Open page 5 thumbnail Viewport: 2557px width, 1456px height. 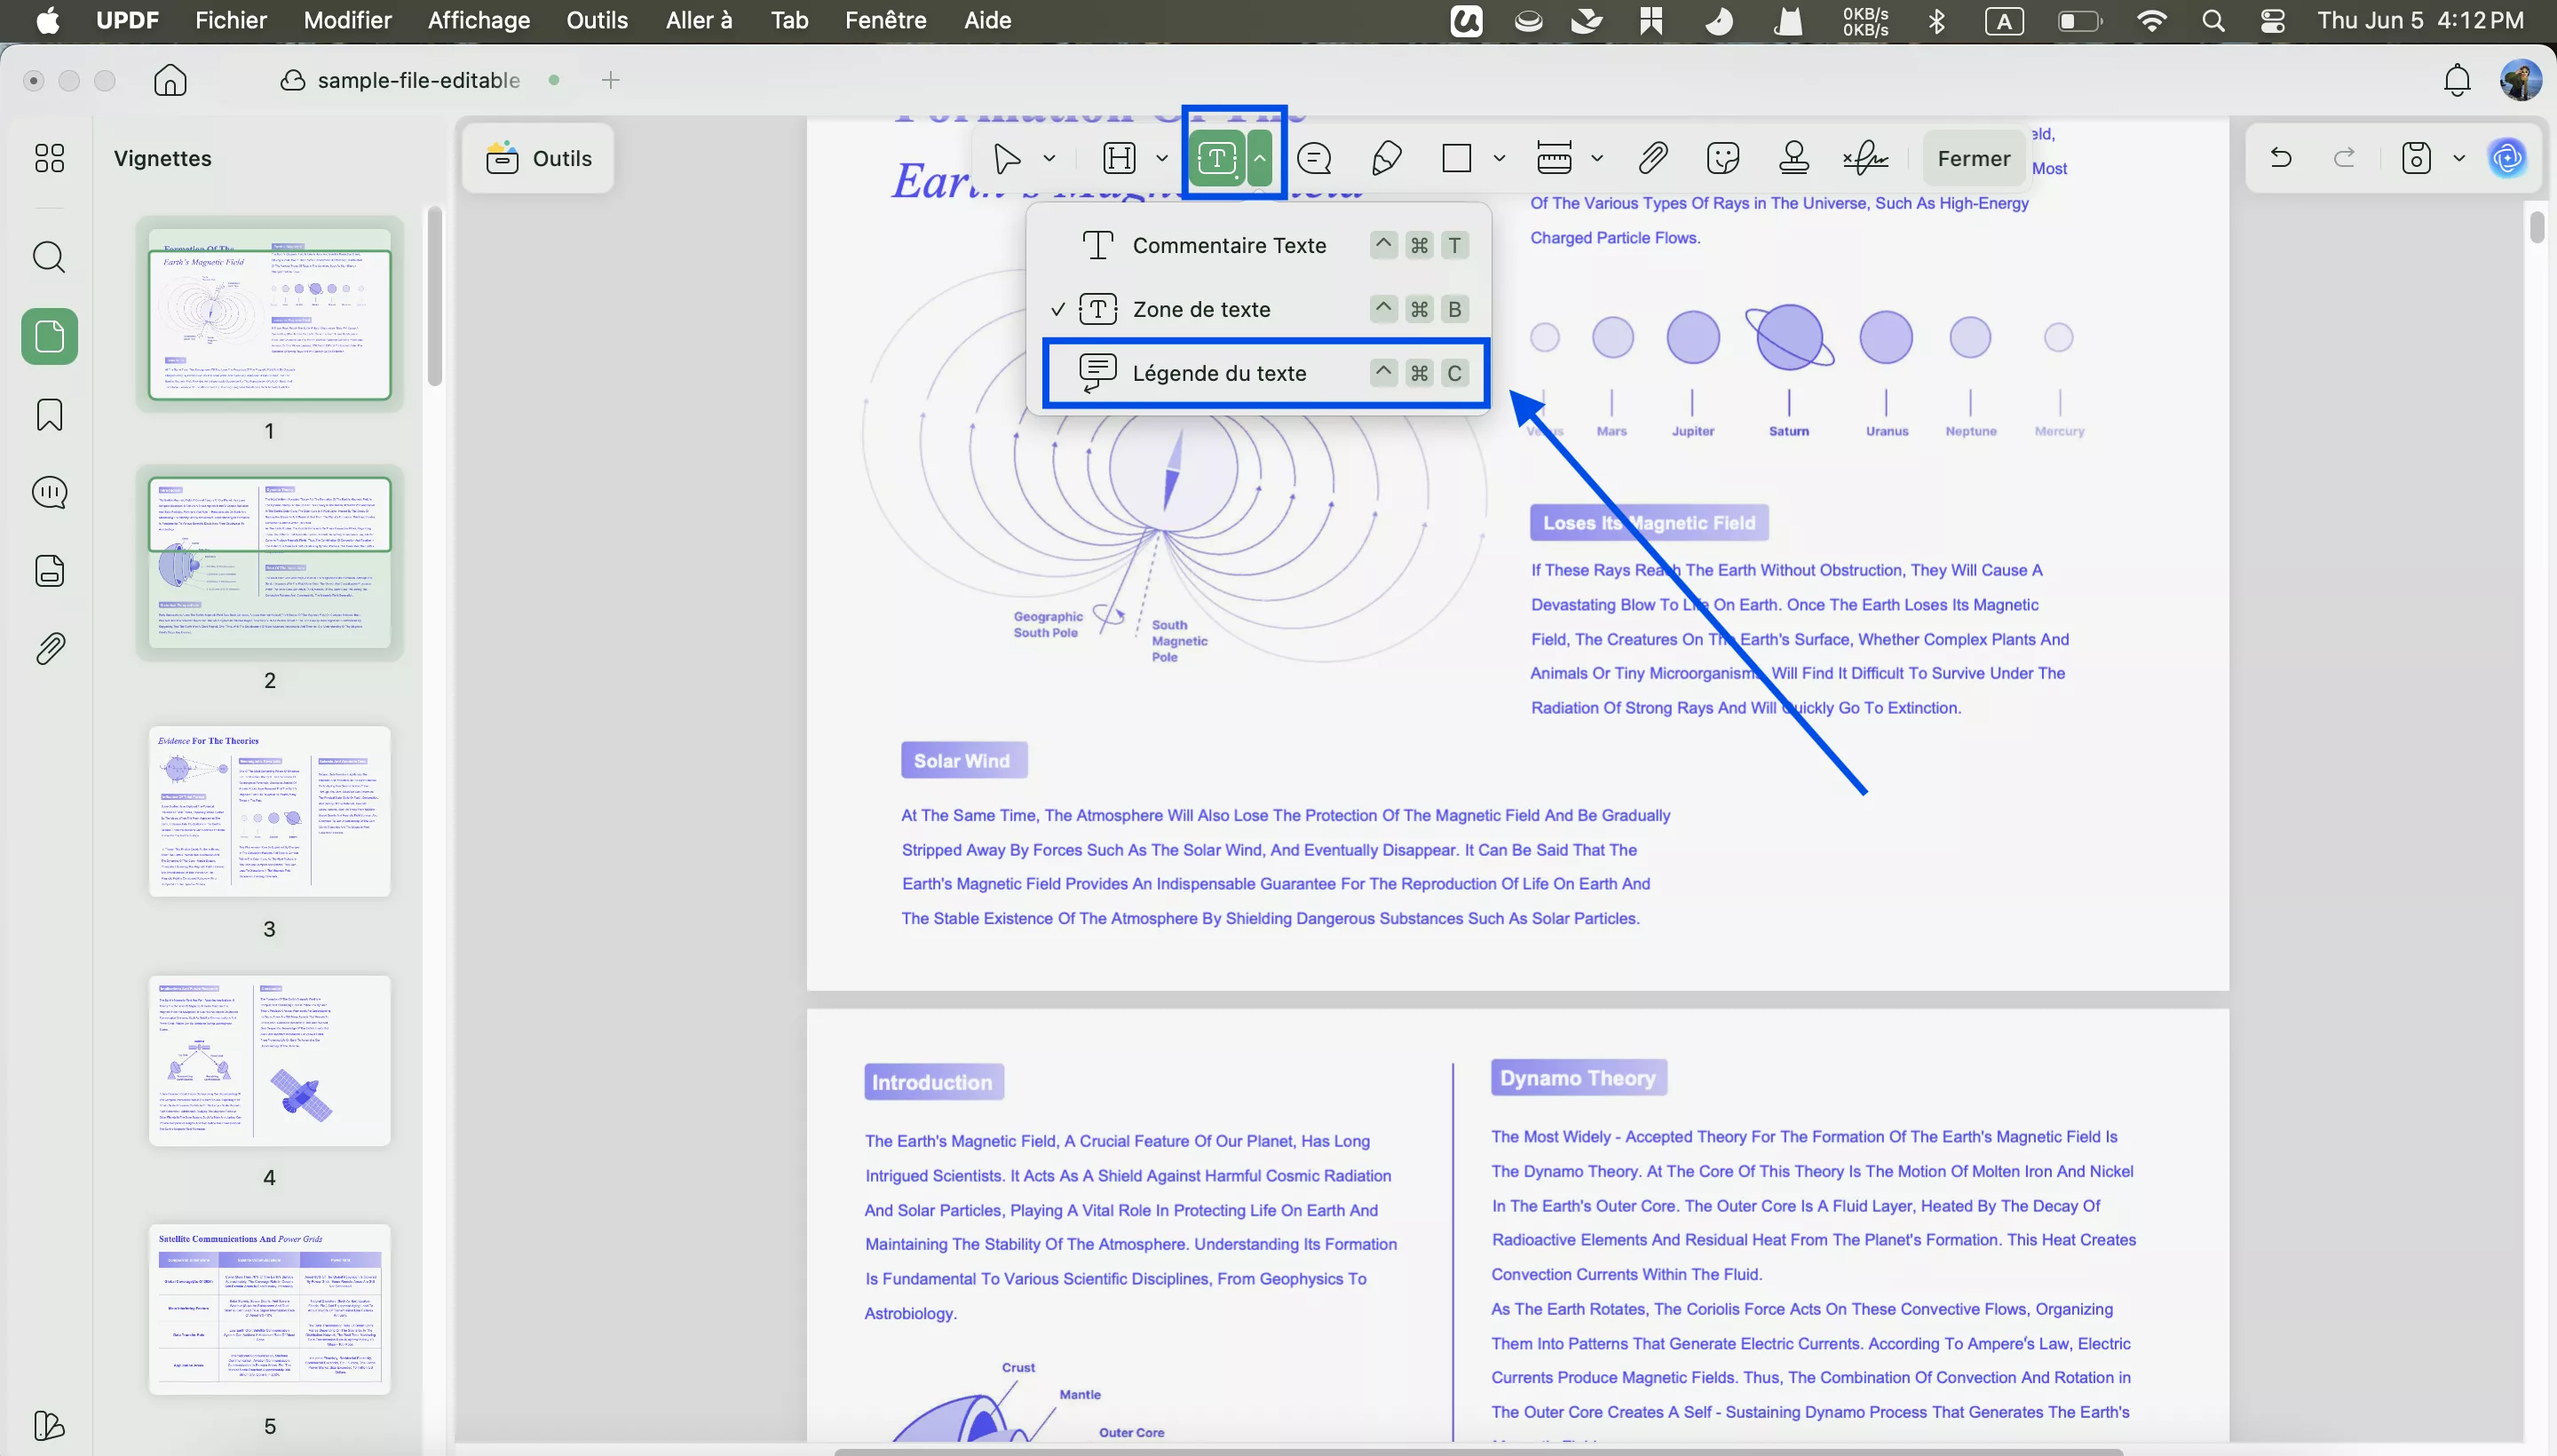[x=269, y=1309]
